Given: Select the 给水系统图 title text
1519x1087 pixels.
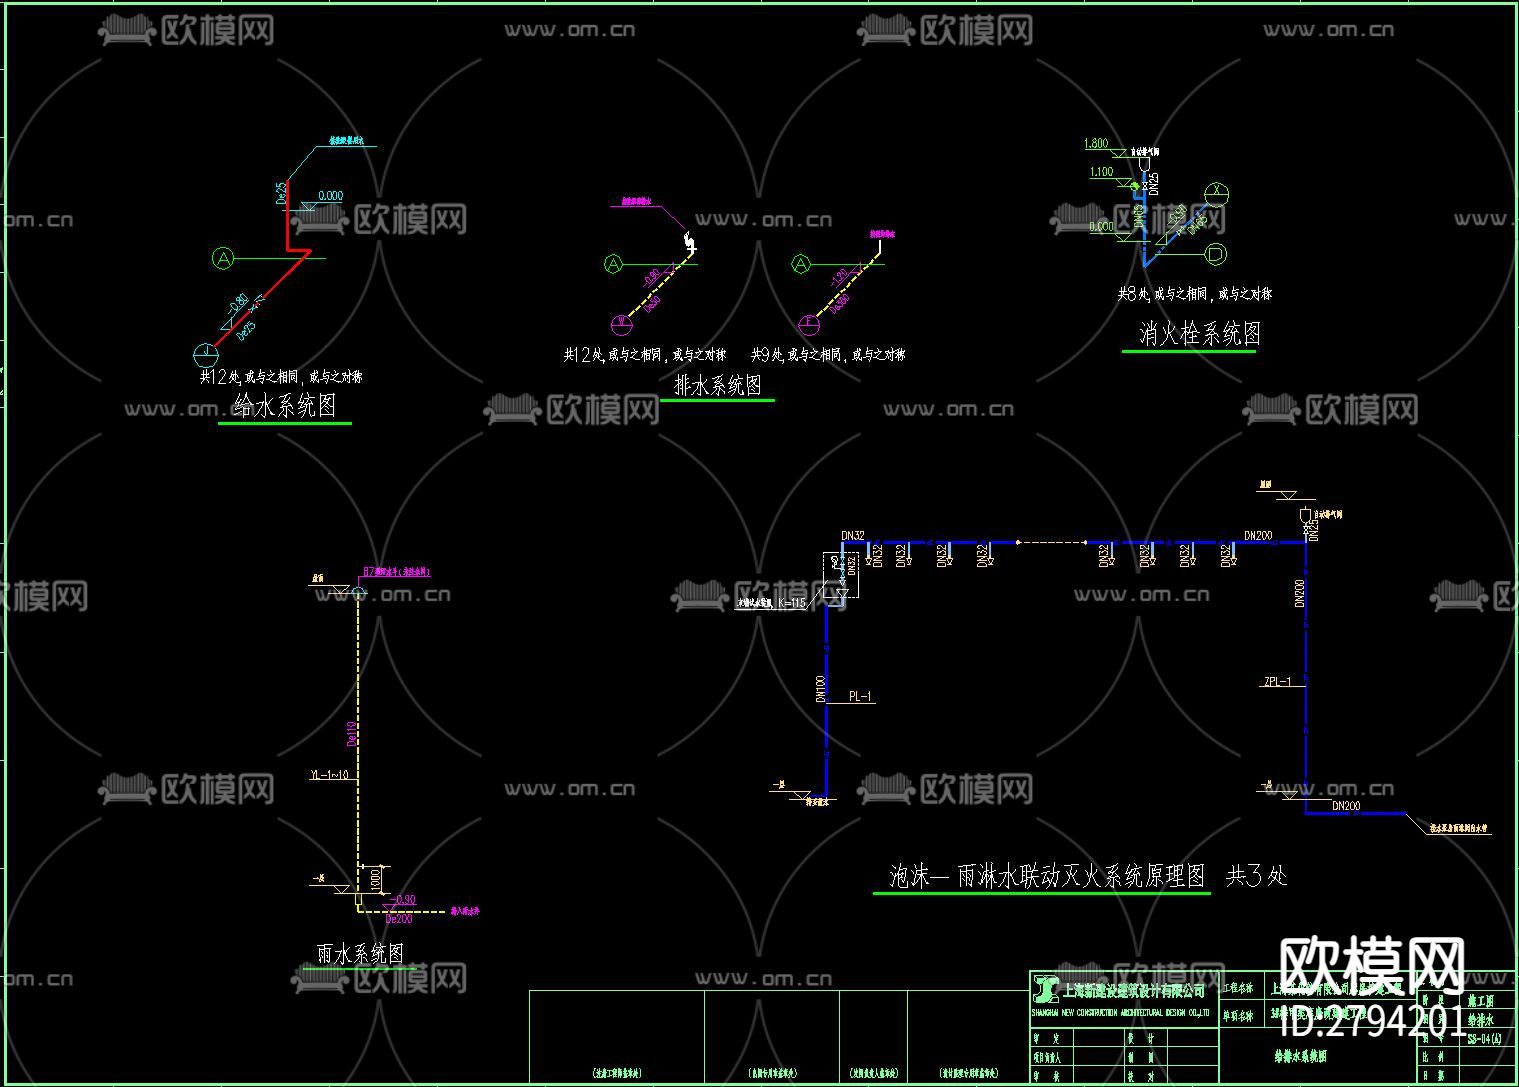Looking at the screenshot, I should [285, 405].
